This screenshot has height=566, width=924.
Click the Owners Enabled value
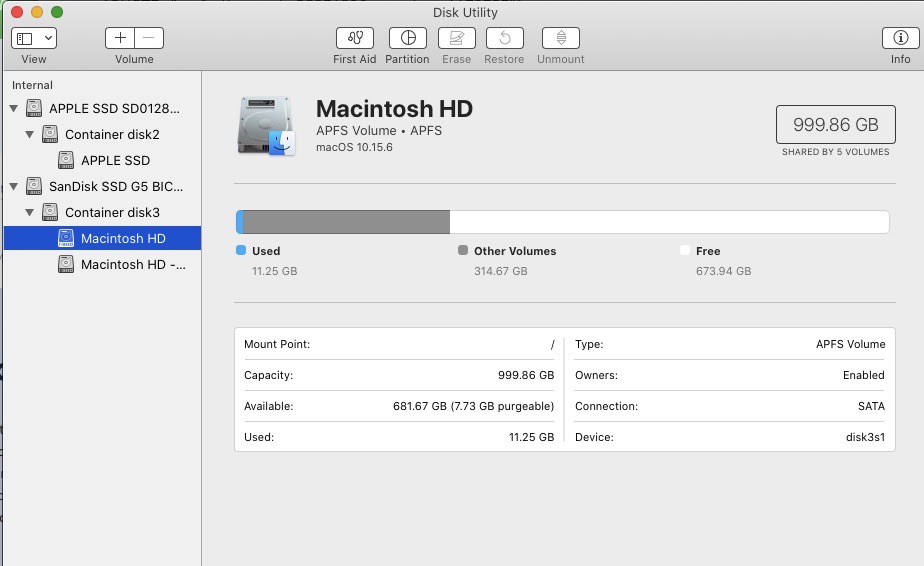(863, 375)
